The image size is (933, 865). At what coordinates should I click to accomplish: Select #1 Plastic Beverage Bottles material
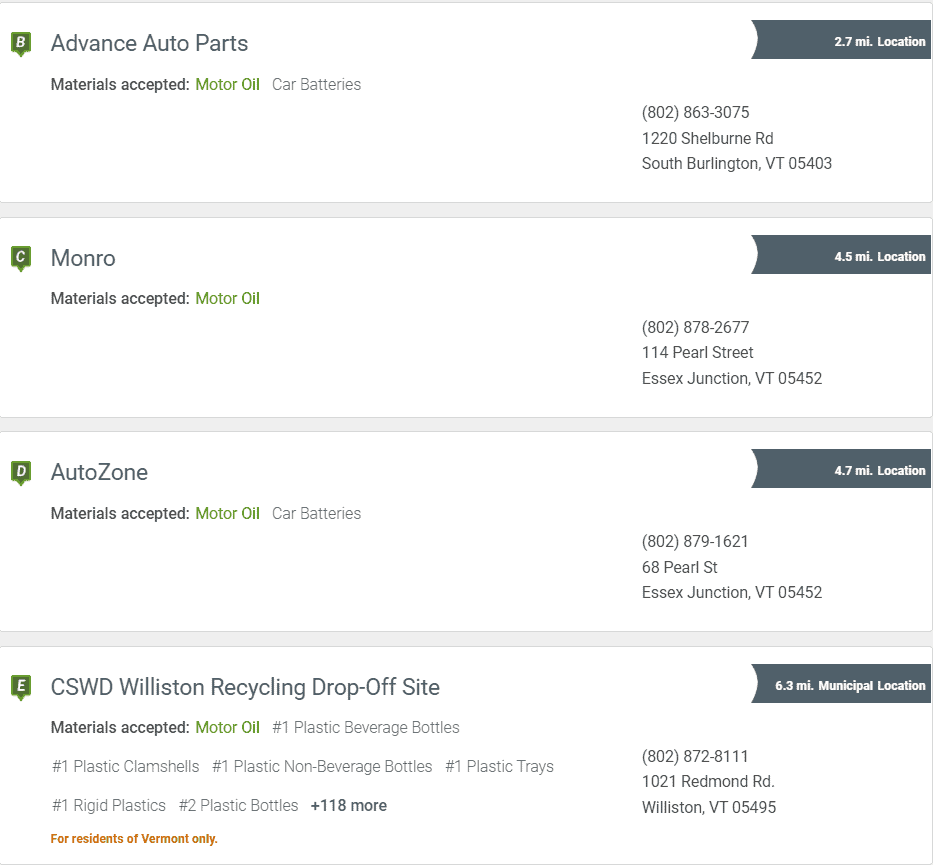pyautogui.click(x=365, y=727)
